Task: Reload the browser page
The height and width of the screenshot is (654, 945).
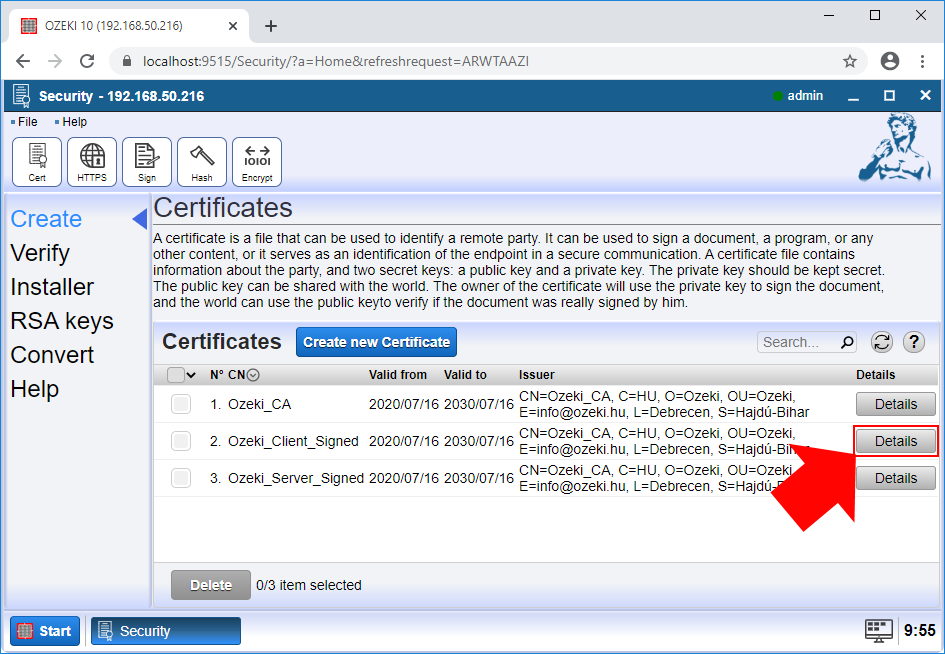Action: tap(87, 61)
